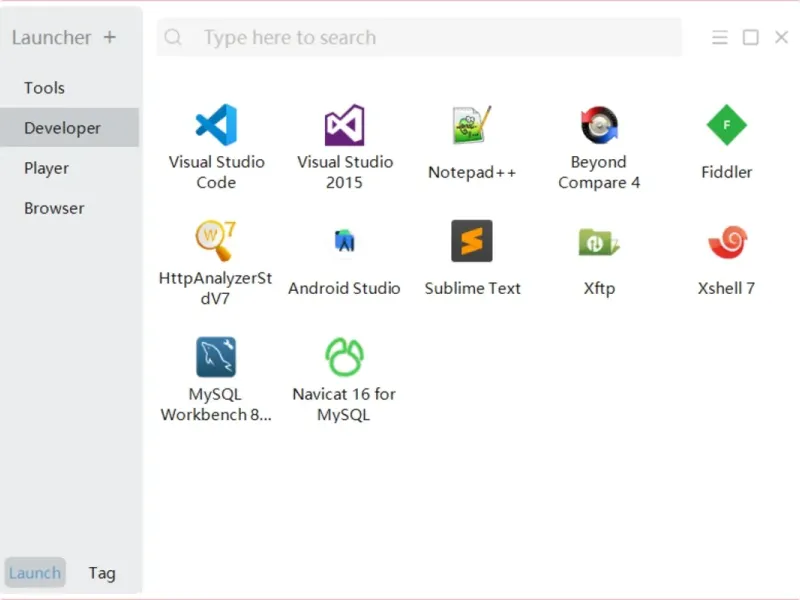Viewport: 800px width, 600px height.
Task: Select the Developer category
Action: [x=62, y=128]
